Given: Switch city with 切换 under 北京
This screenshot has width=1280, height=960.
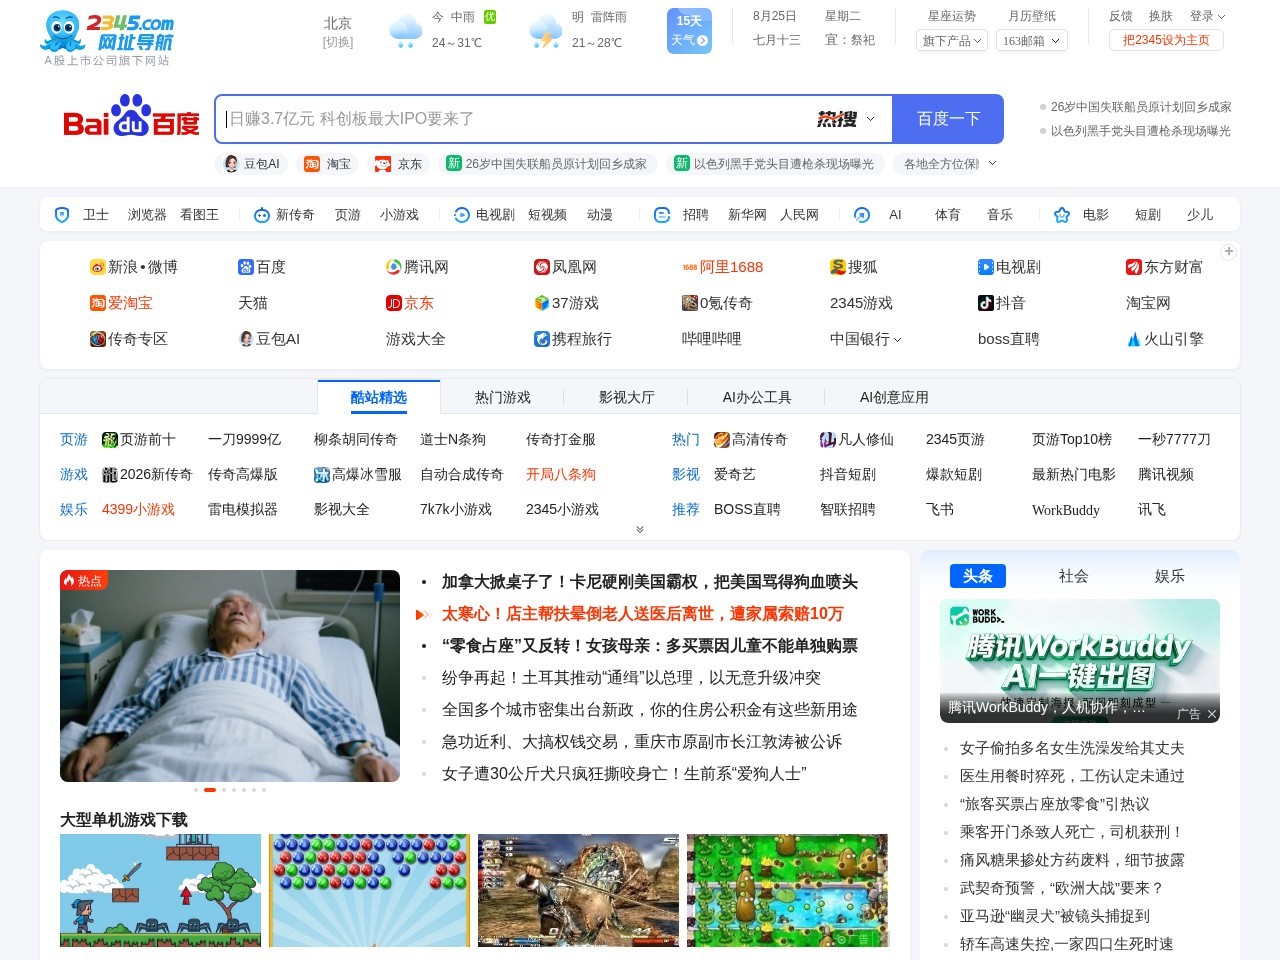Looking at the screenshot, I should [x=338, y=42].
